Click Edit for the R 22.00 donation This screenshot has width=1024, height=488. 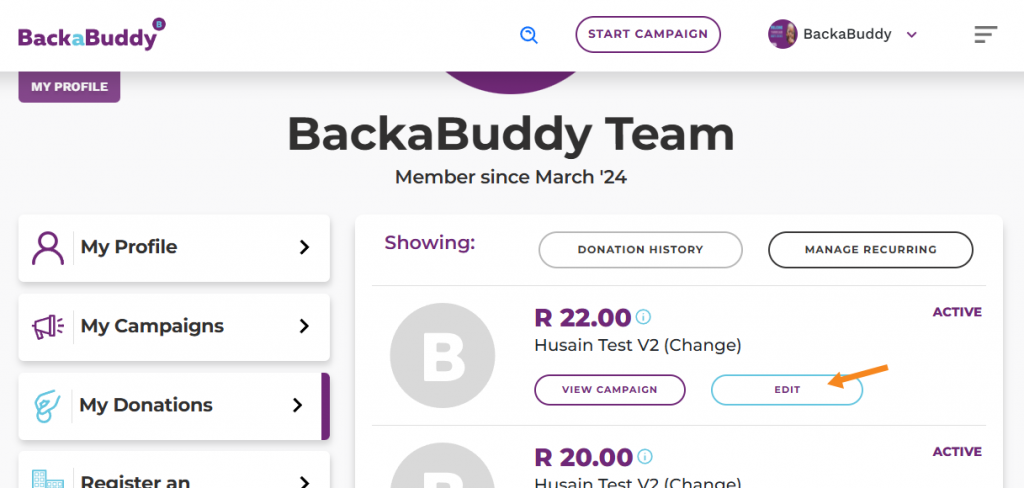pos(787,390)
